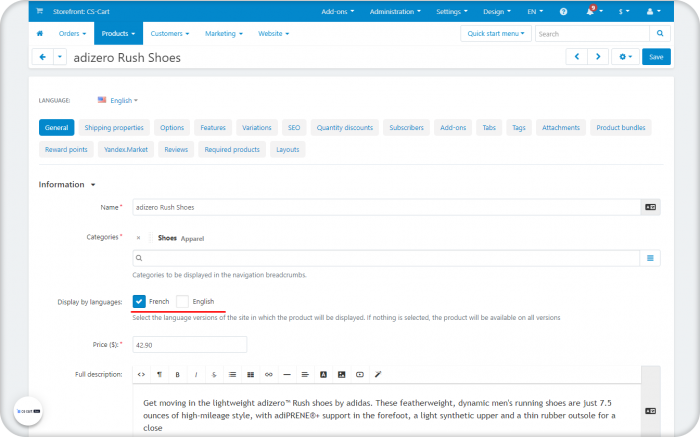Open the Products menu
The image size is (700, 437).
coord(118,33)
